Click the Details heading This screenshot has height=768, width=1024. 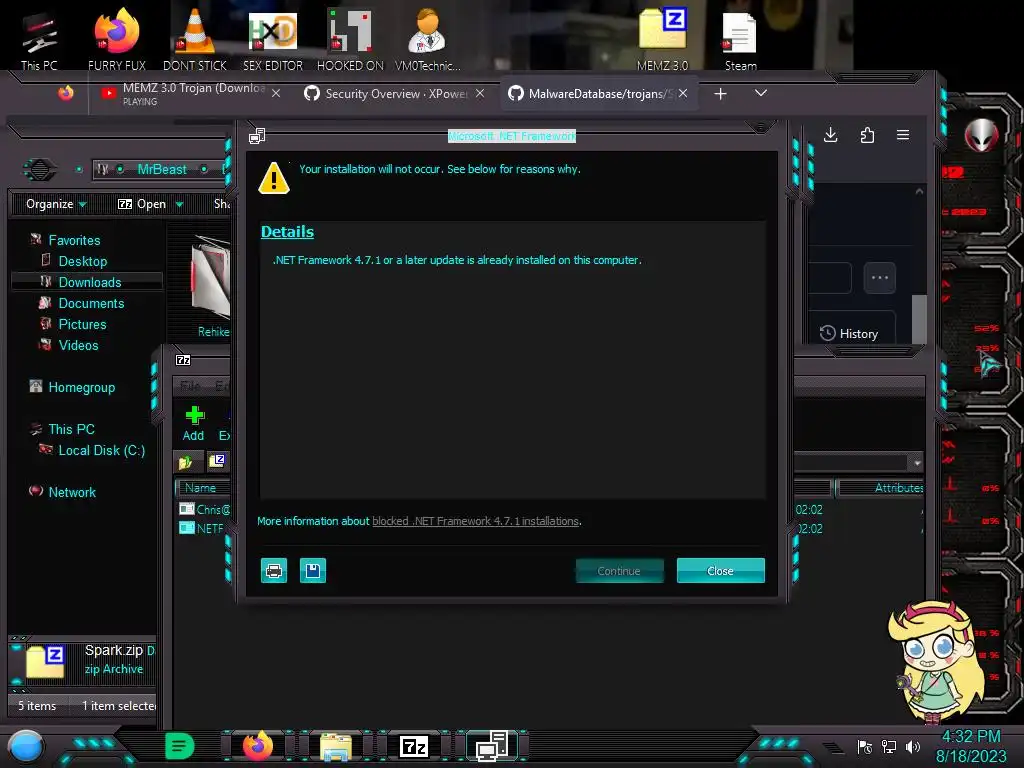click(287, 232)
